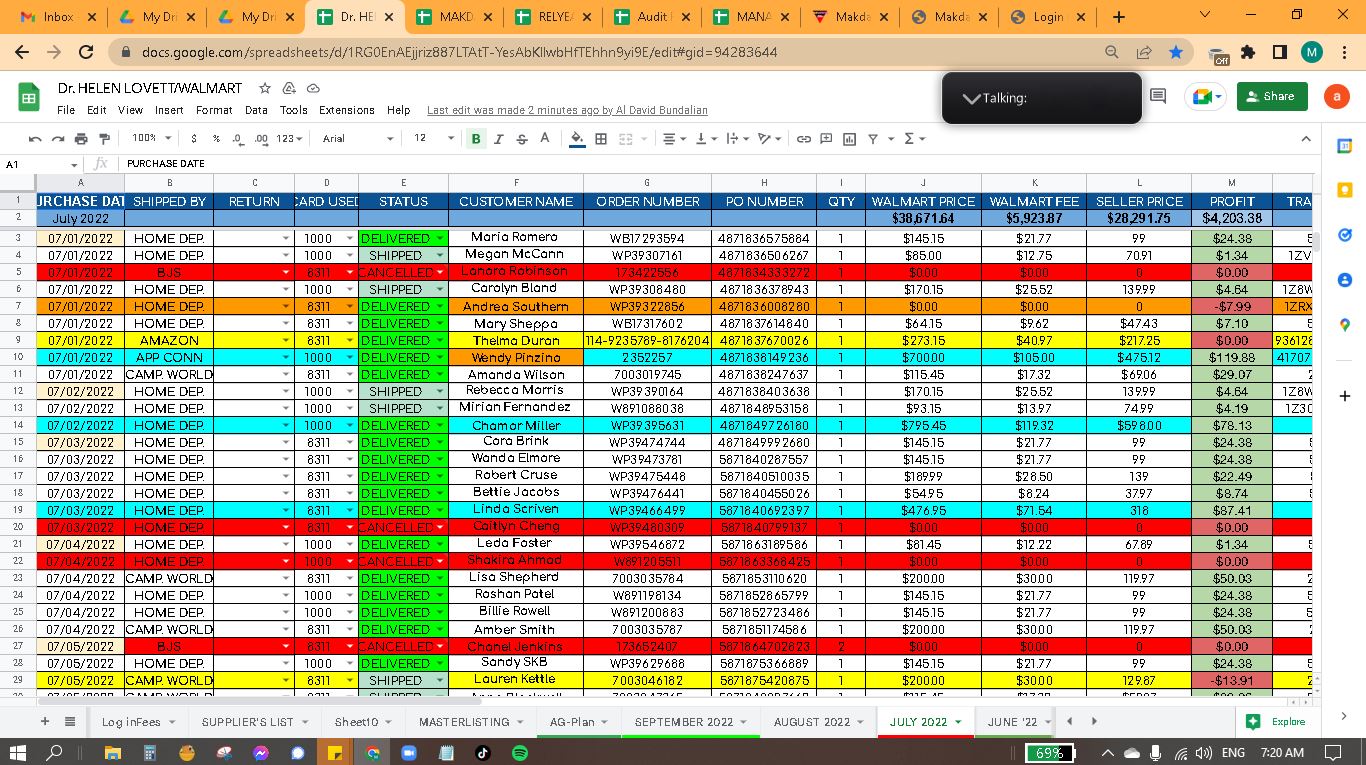Screen dimensions: 1366x765
Task: Insert a link using the toolbar icon
Action: 803,139
